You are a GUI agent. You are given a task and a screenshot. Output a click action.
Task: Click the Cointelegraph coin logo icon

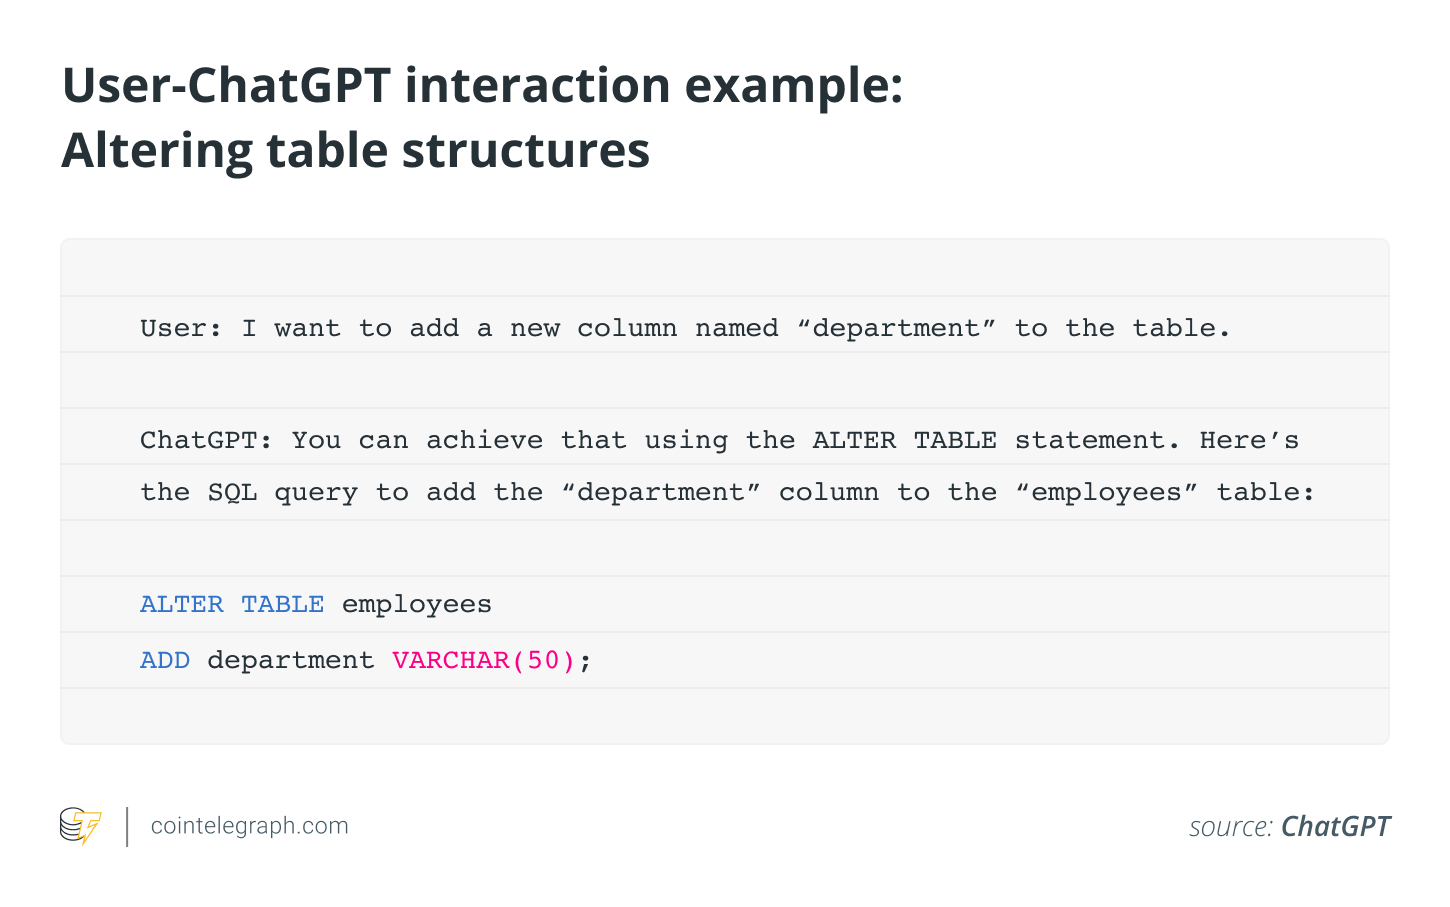point(80,826)
